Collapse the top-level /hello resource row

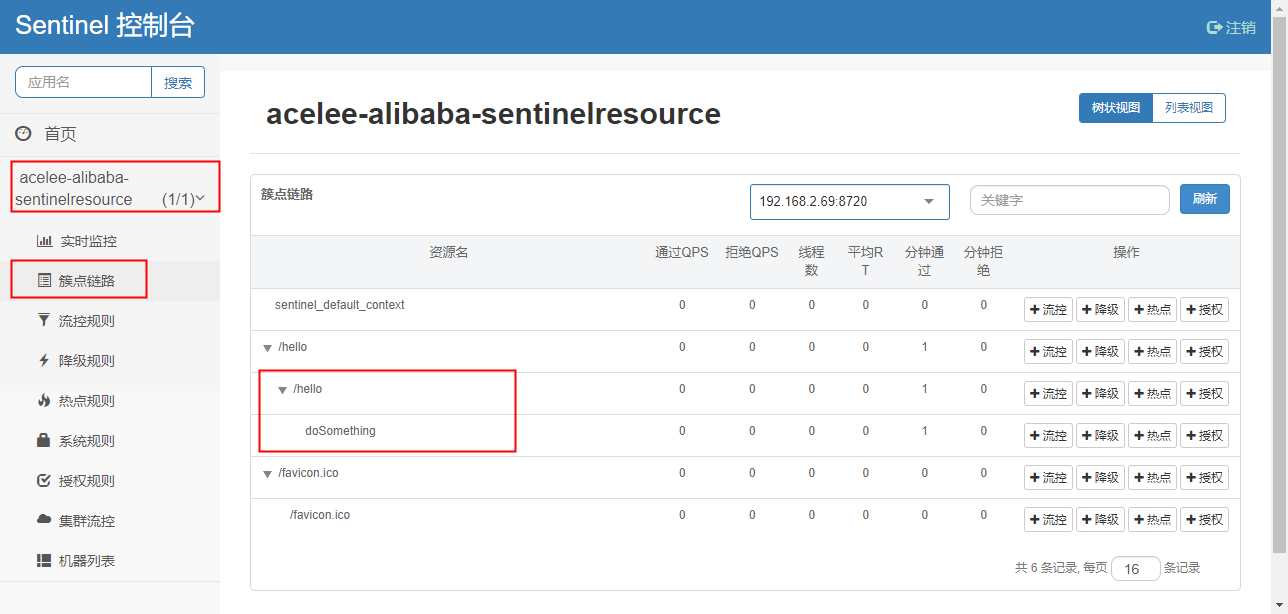[x=267, y=348]
